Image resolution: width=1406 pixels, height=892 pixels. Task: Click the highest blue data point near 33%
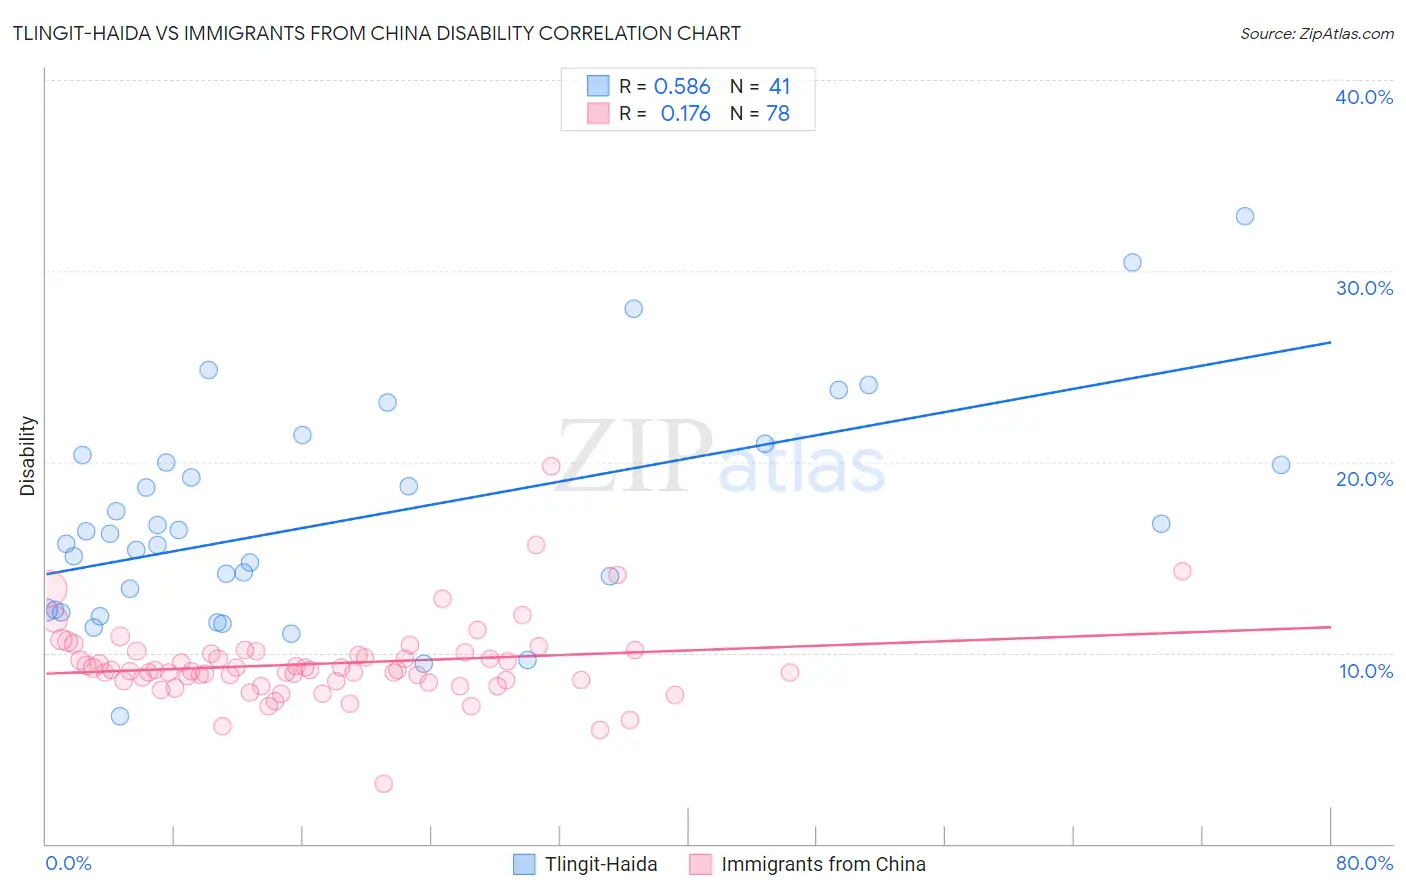coord(1245,216)
